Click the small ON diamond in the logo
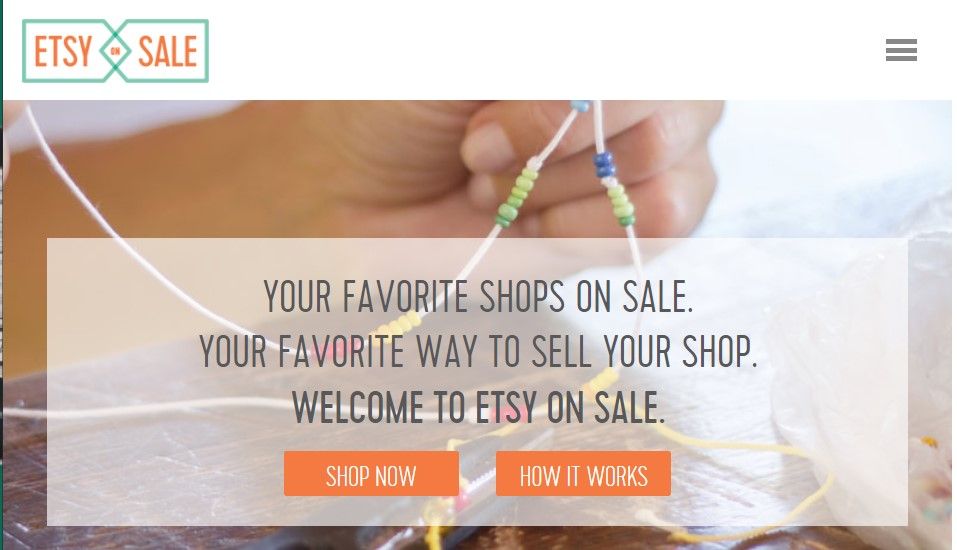Viewport: 957px width, 550px height. (115, 51)
